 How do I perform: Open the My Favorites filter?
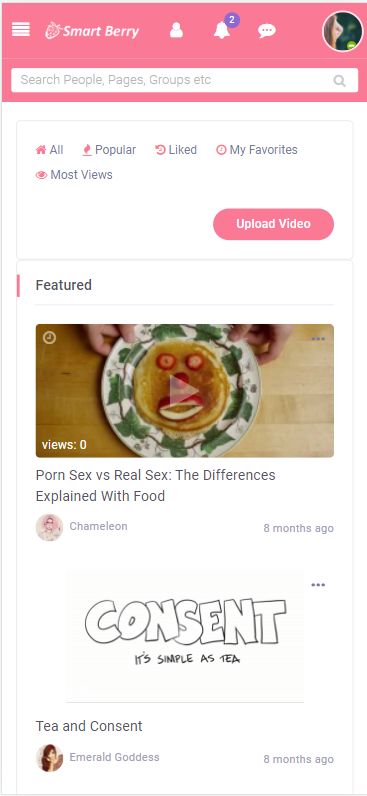(257, 150)
